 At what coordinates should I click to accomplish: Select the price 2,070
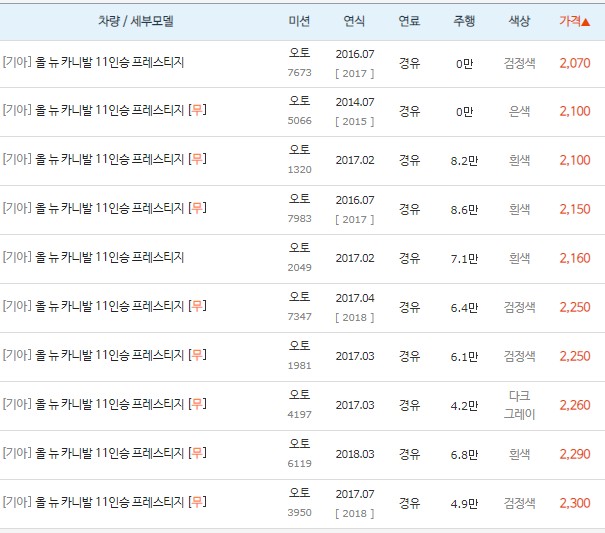pyautogui.click(x=575, y=63)
